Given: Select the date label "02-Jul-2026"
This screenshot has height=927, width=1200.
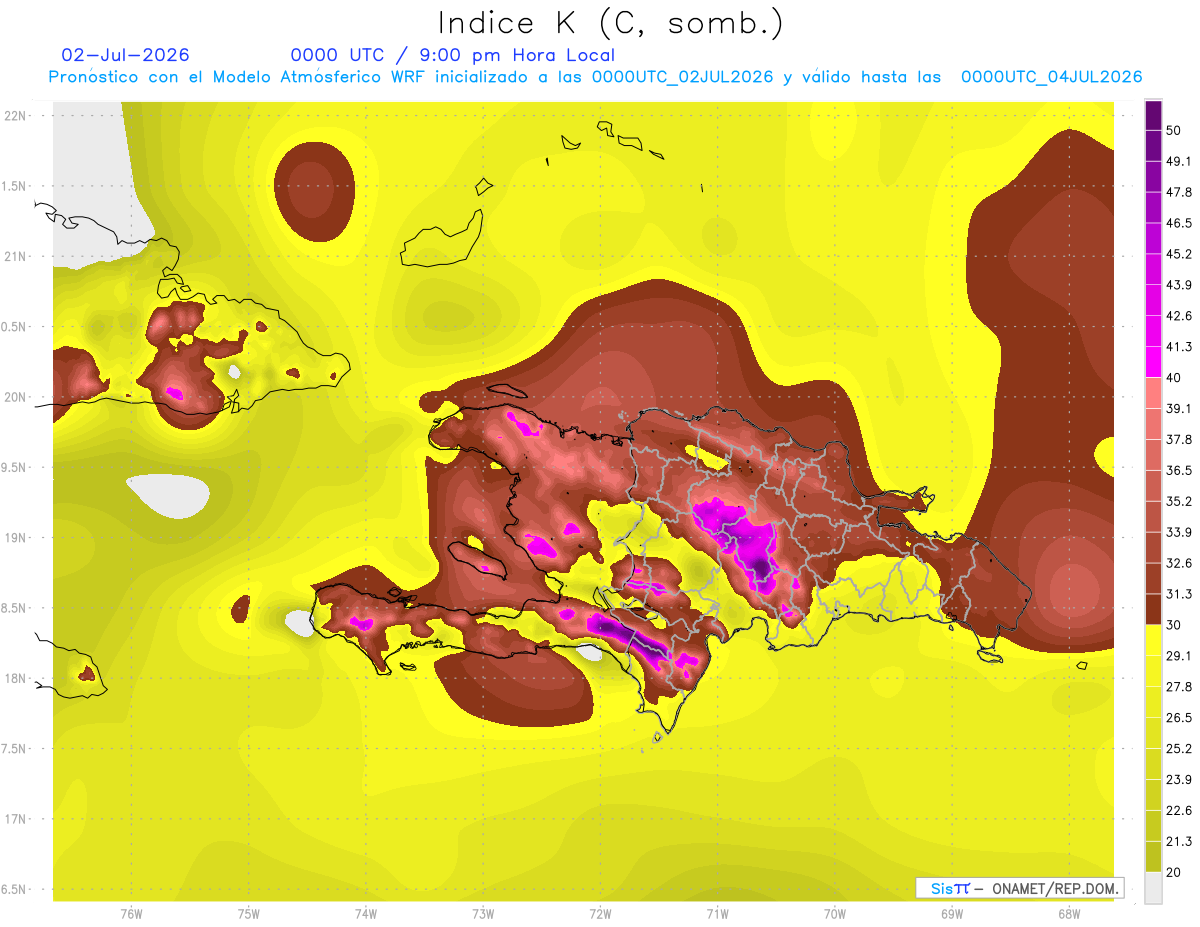Looking at the screenshot, I should [125, 55].
